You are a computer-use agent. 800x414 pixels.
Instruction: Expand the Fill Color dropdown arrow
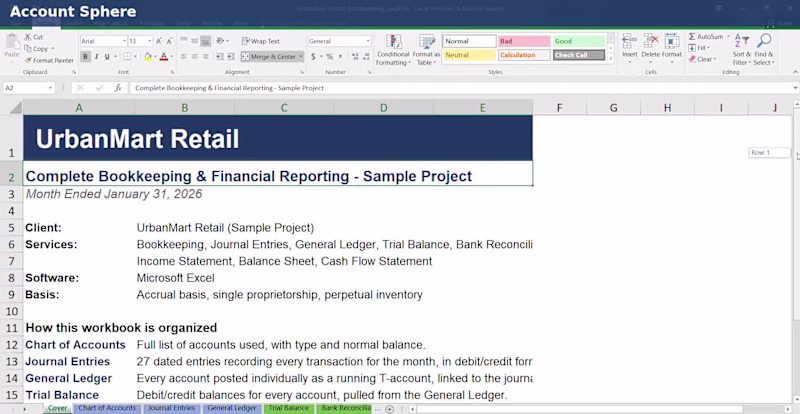(155, 57)
